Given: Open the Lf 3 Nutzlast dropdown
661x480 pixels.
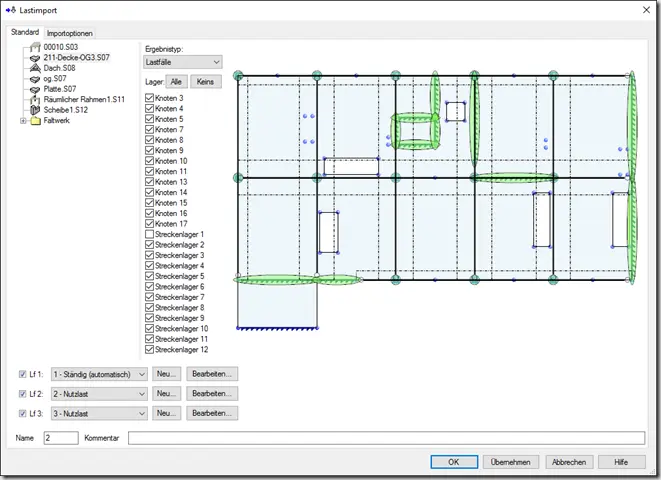Looking at the screenshot, I should [99, 414].
